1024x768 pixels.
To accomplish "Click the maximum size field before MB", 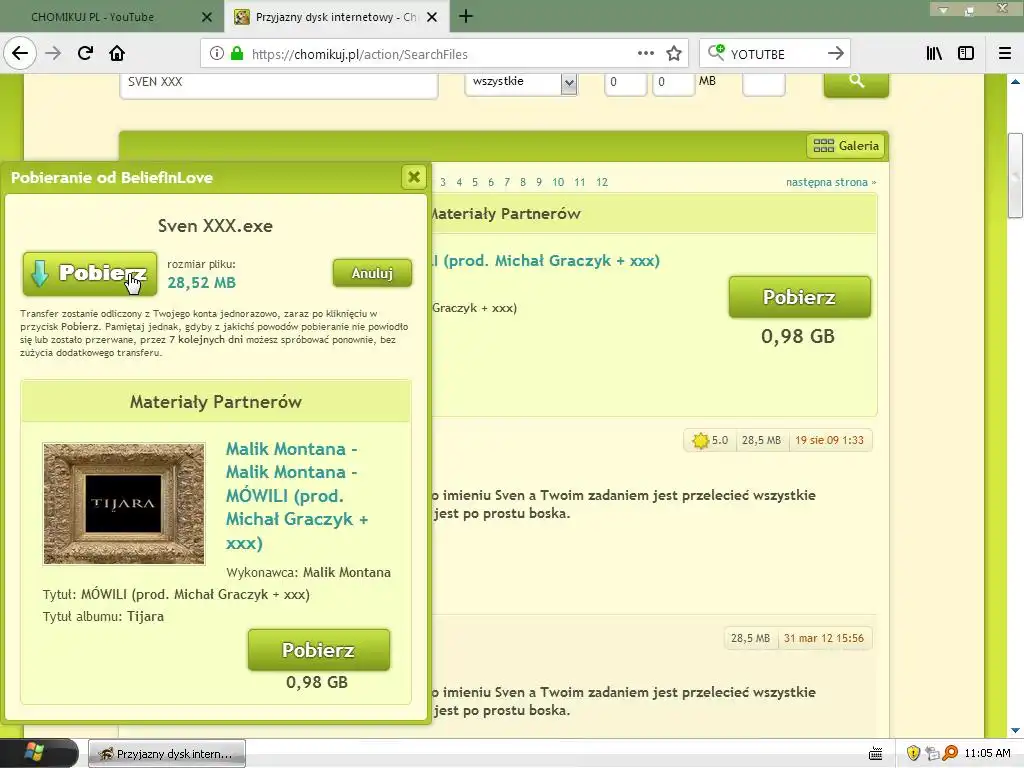I will point(673,84).
